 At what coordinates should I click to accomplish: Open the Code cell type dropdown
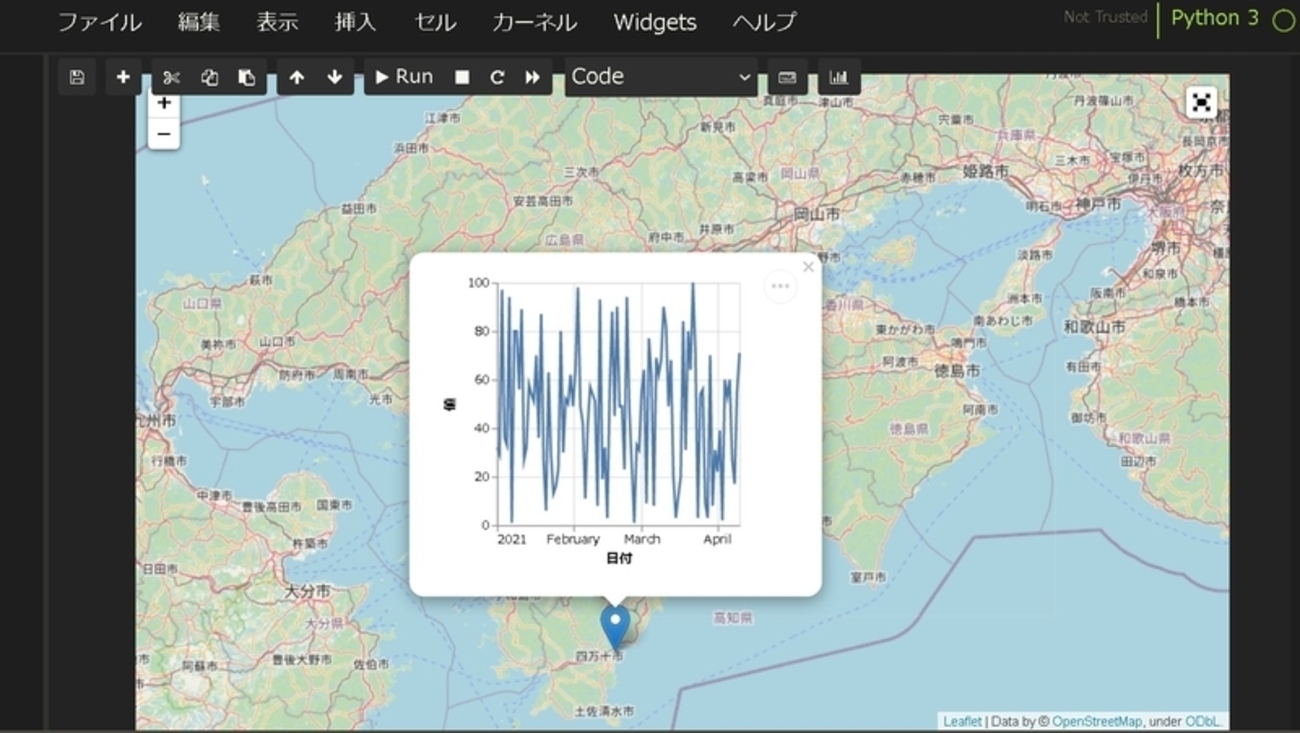click(x=660, y=77)
